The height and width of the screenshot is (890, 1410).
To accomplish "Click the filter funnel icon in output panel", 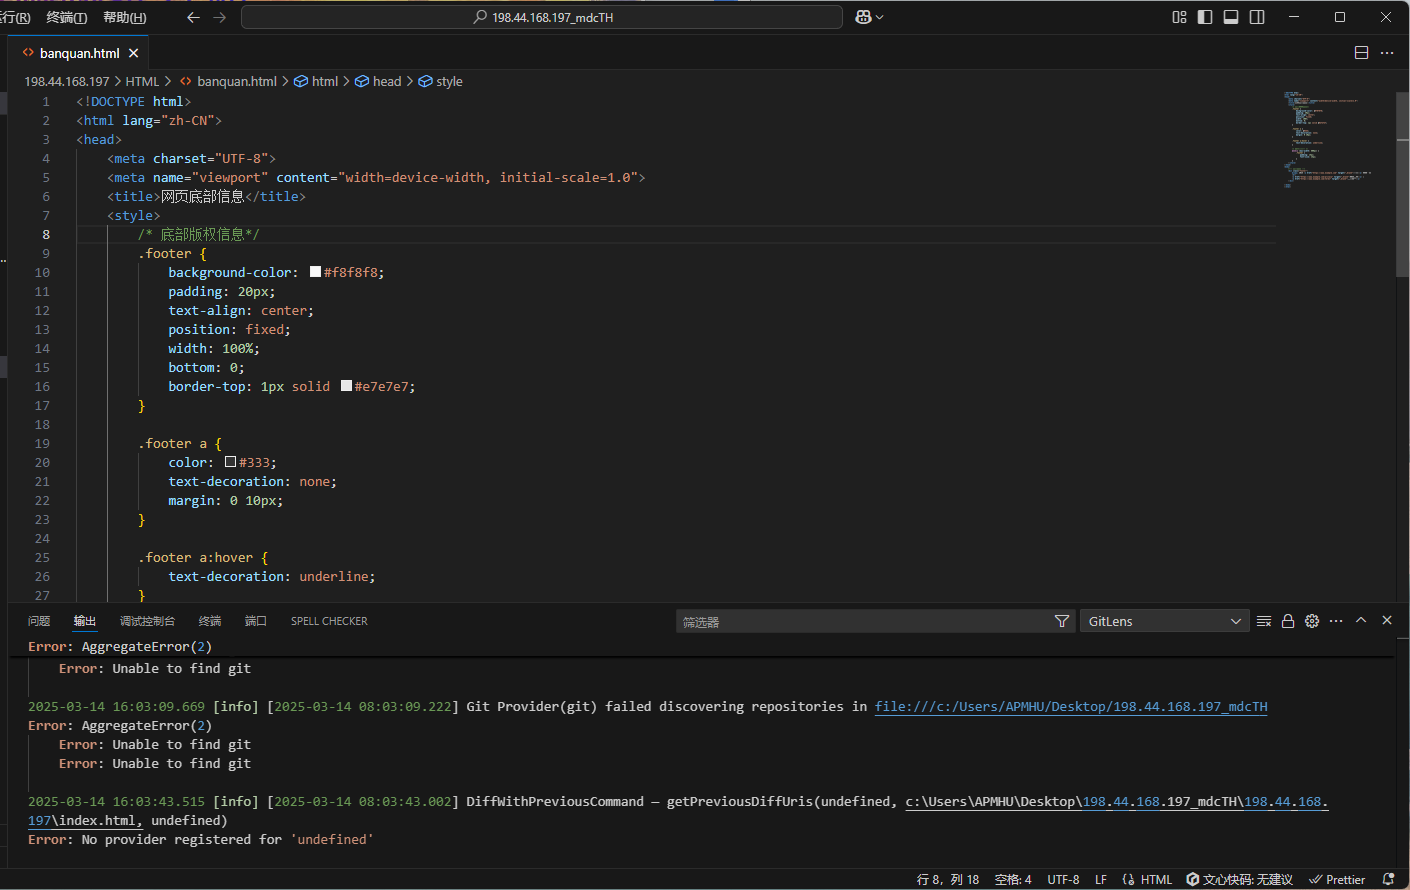I will (x=1061, y=621).
